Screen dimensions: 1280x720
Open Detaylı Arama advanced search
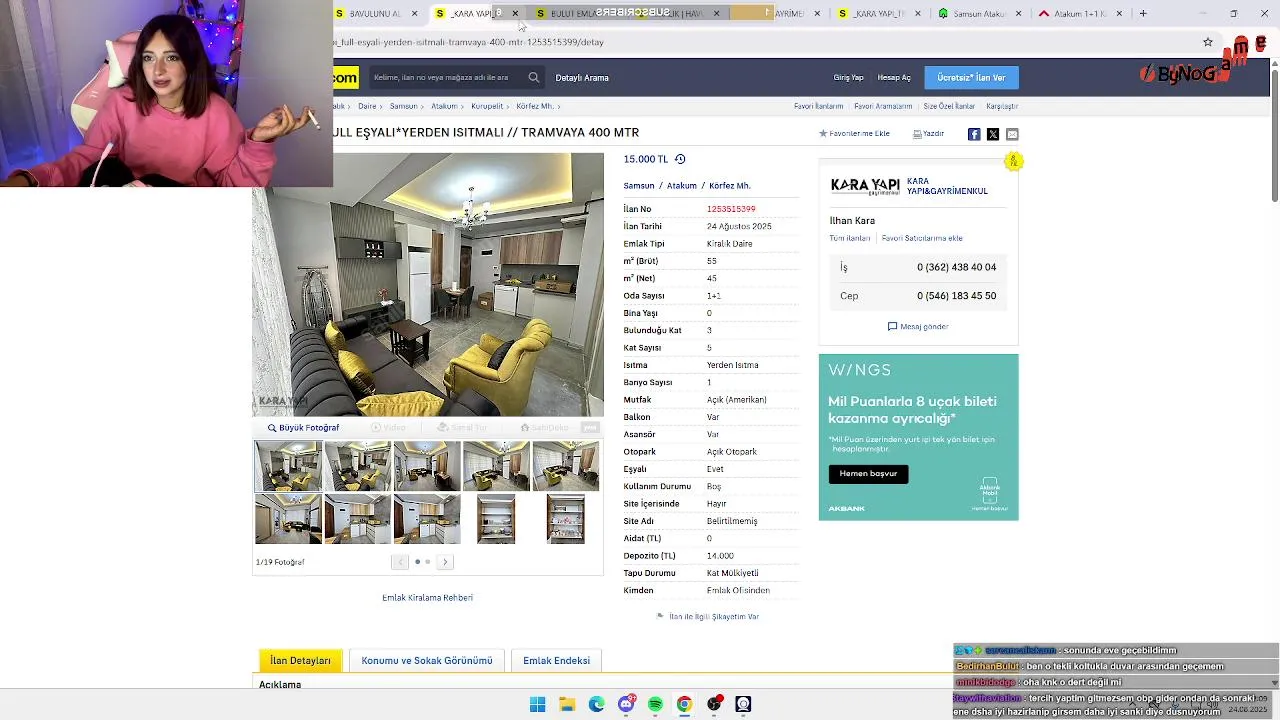coord(582,77)
